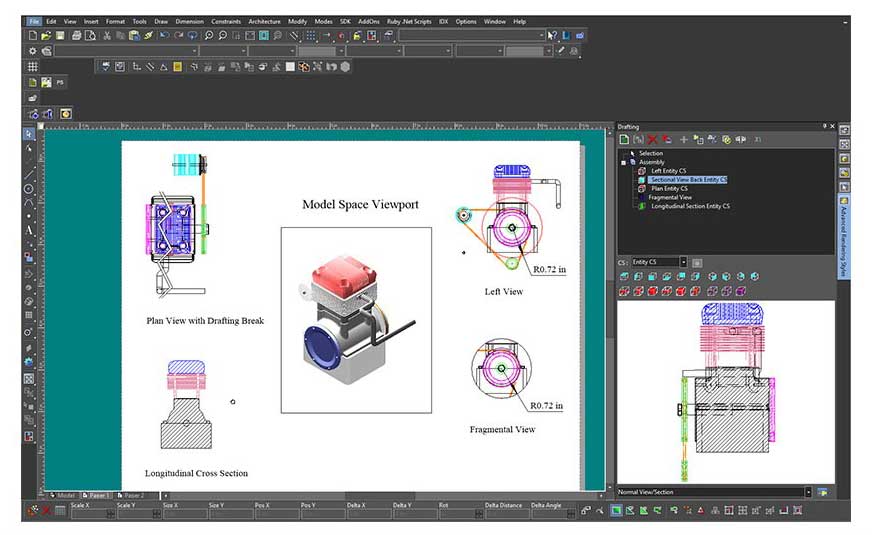Click the Cut scissors icon
The width and height of the screenshot is (872, 535).
[x=105, y=35]
